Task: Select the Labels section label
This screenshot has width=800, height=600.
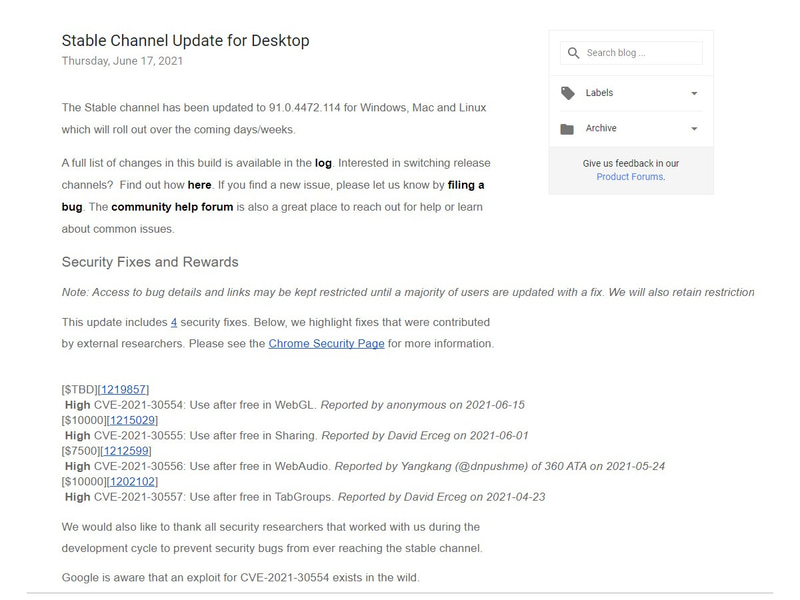Action: [599, 93]
